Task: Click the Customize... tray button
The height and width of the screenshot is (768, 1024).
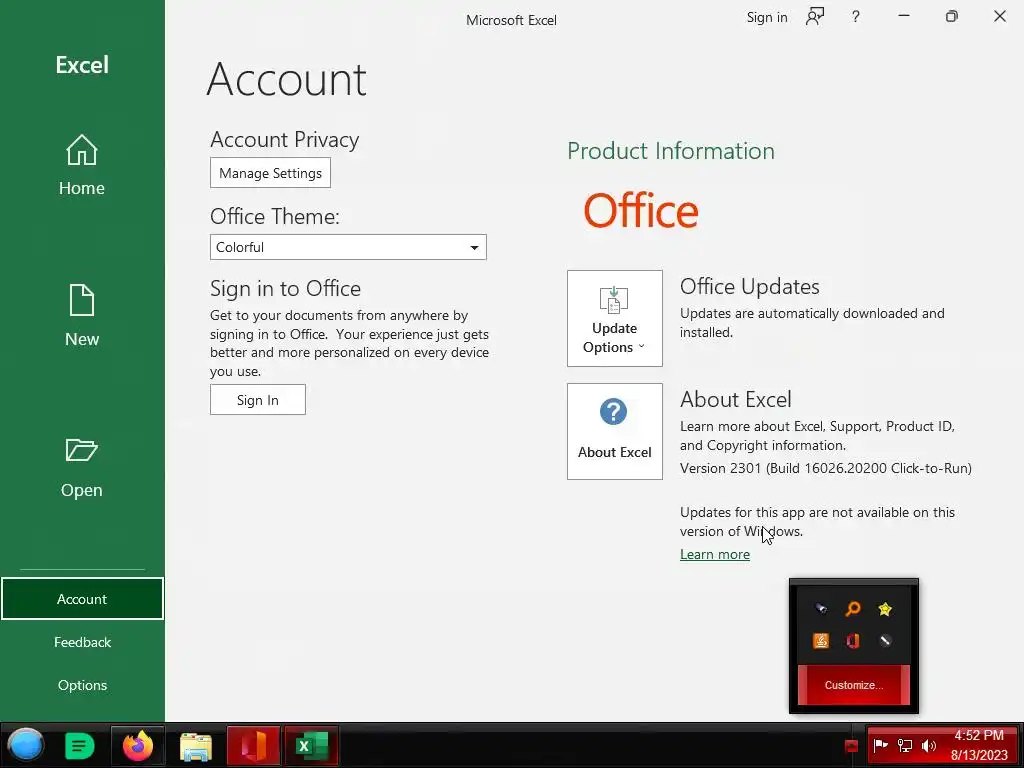Action: (x=854, y=685)
